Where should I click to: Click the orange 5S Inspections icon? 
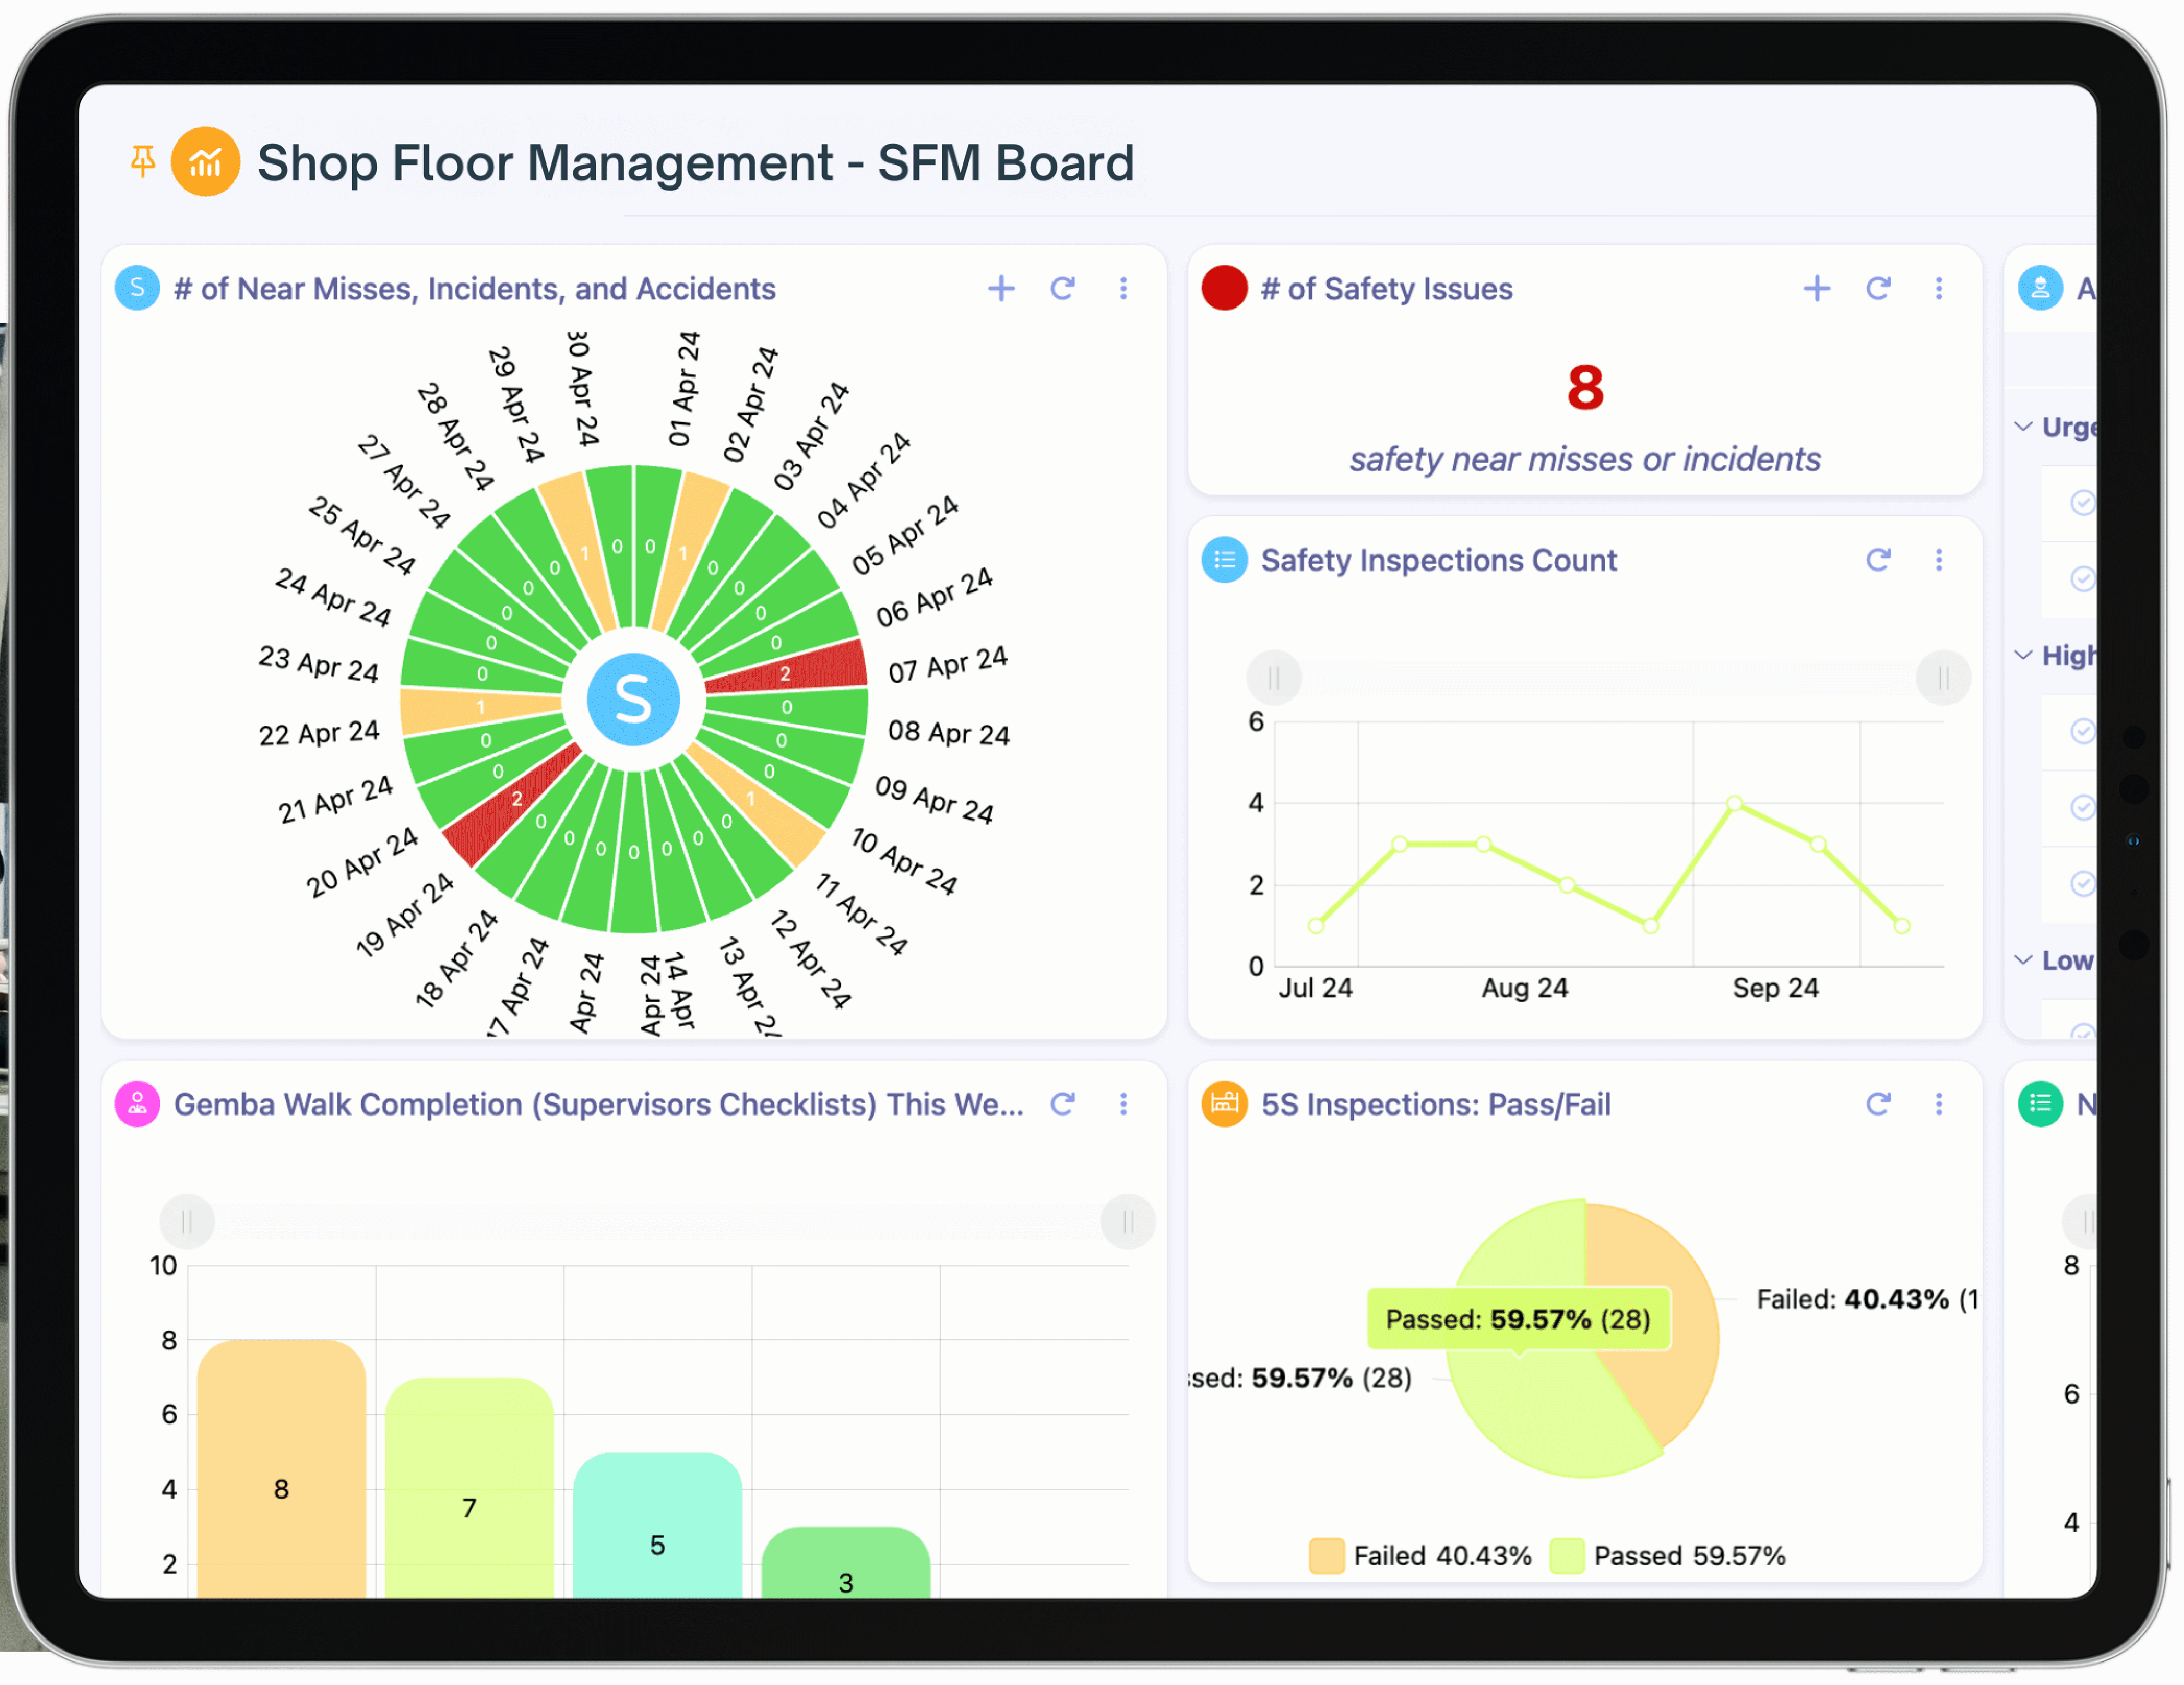click(x=1224, y=1104)
